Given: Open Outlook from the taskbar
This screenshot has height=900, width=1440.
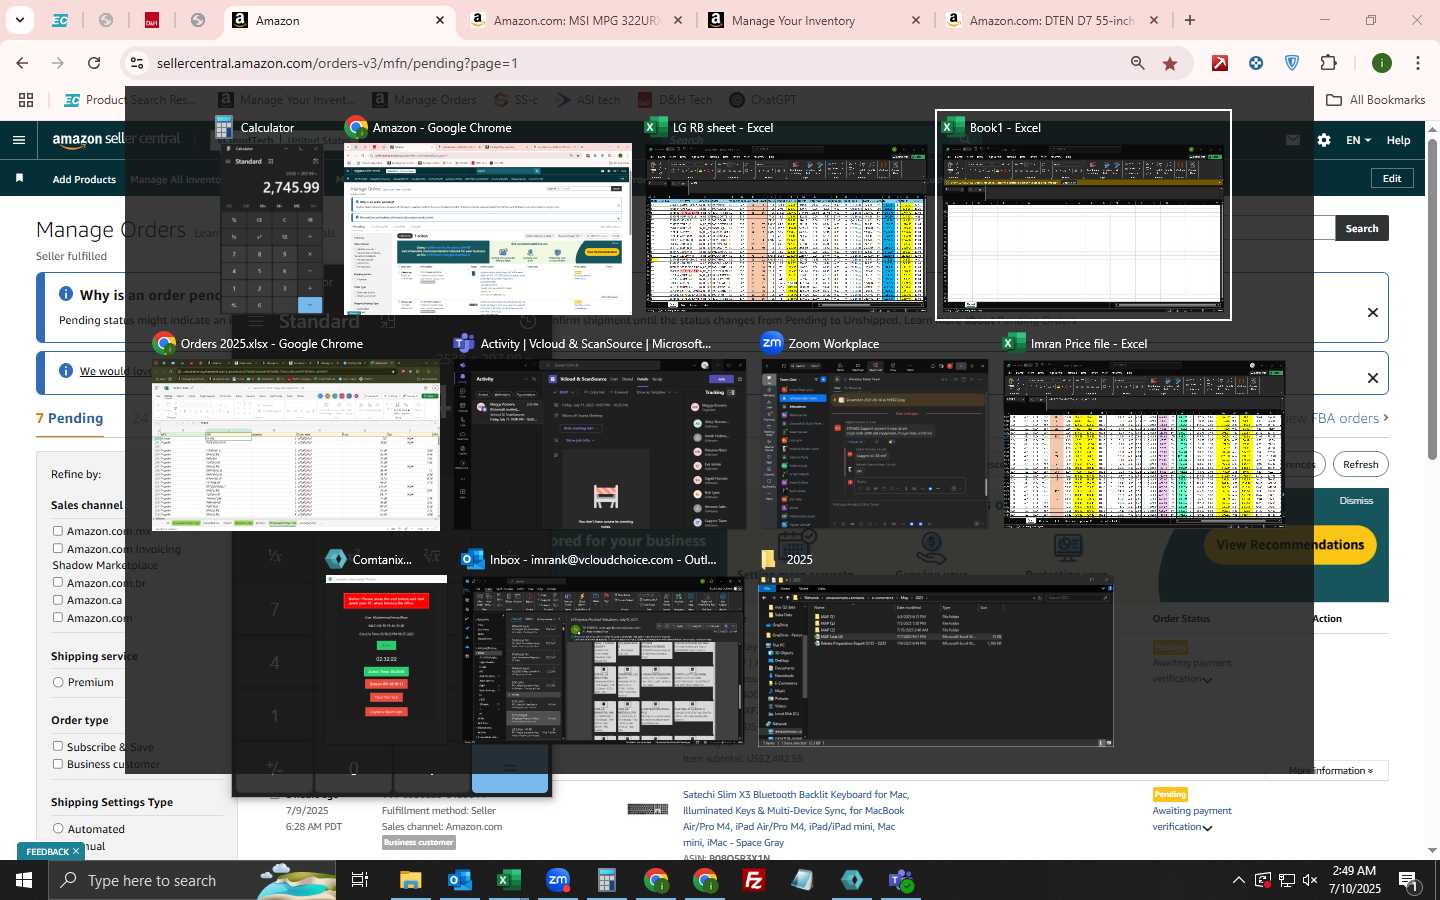Looking at the screenshot, I should tap(460, 880).
